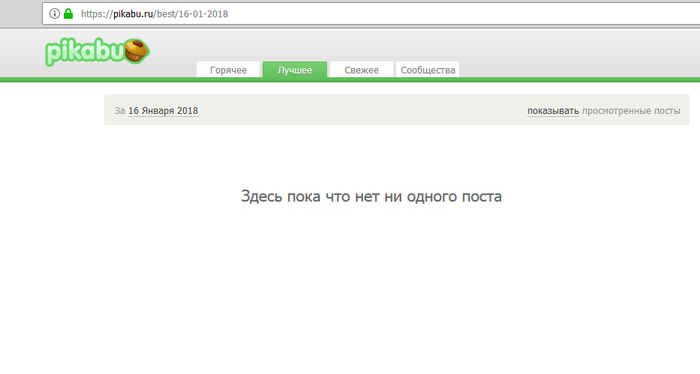The image size is (700, 374).
Task: Click the best/16-01-2018 path in the URL
Action: tap(192, 14)
